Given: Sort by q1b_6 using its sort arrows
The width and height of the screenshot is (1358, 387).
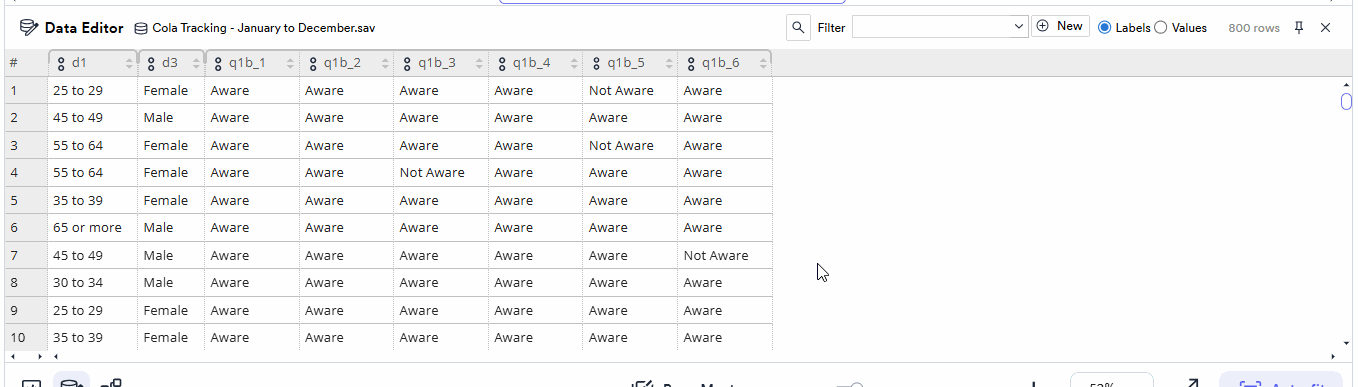Looking at the screenshot, I should click(x=763, y=64).
